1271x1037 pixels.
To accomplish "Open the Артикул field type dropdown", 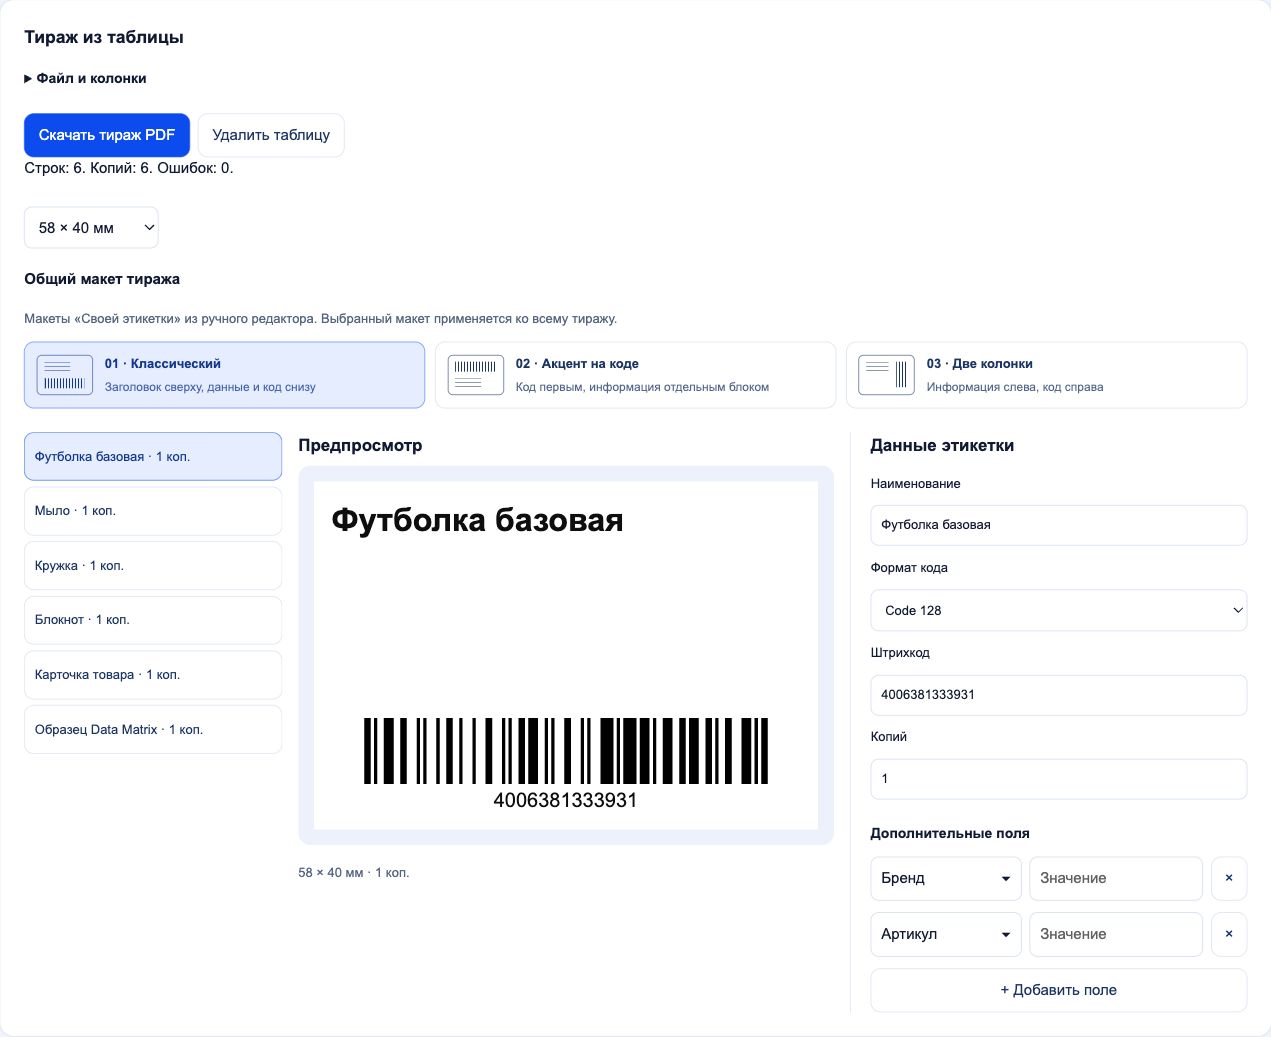I will (946, 934).
